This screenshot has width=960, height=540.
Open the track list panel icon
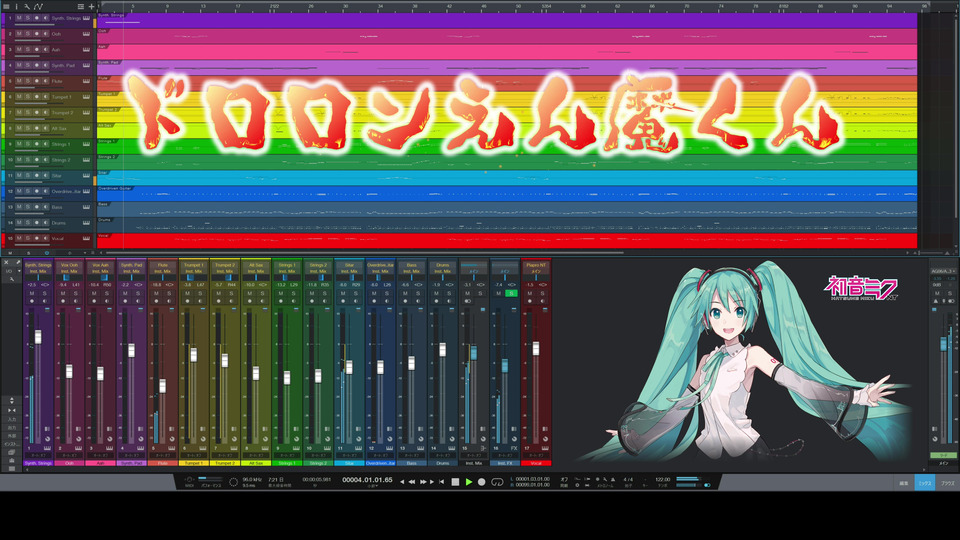[x=7, y=7]
